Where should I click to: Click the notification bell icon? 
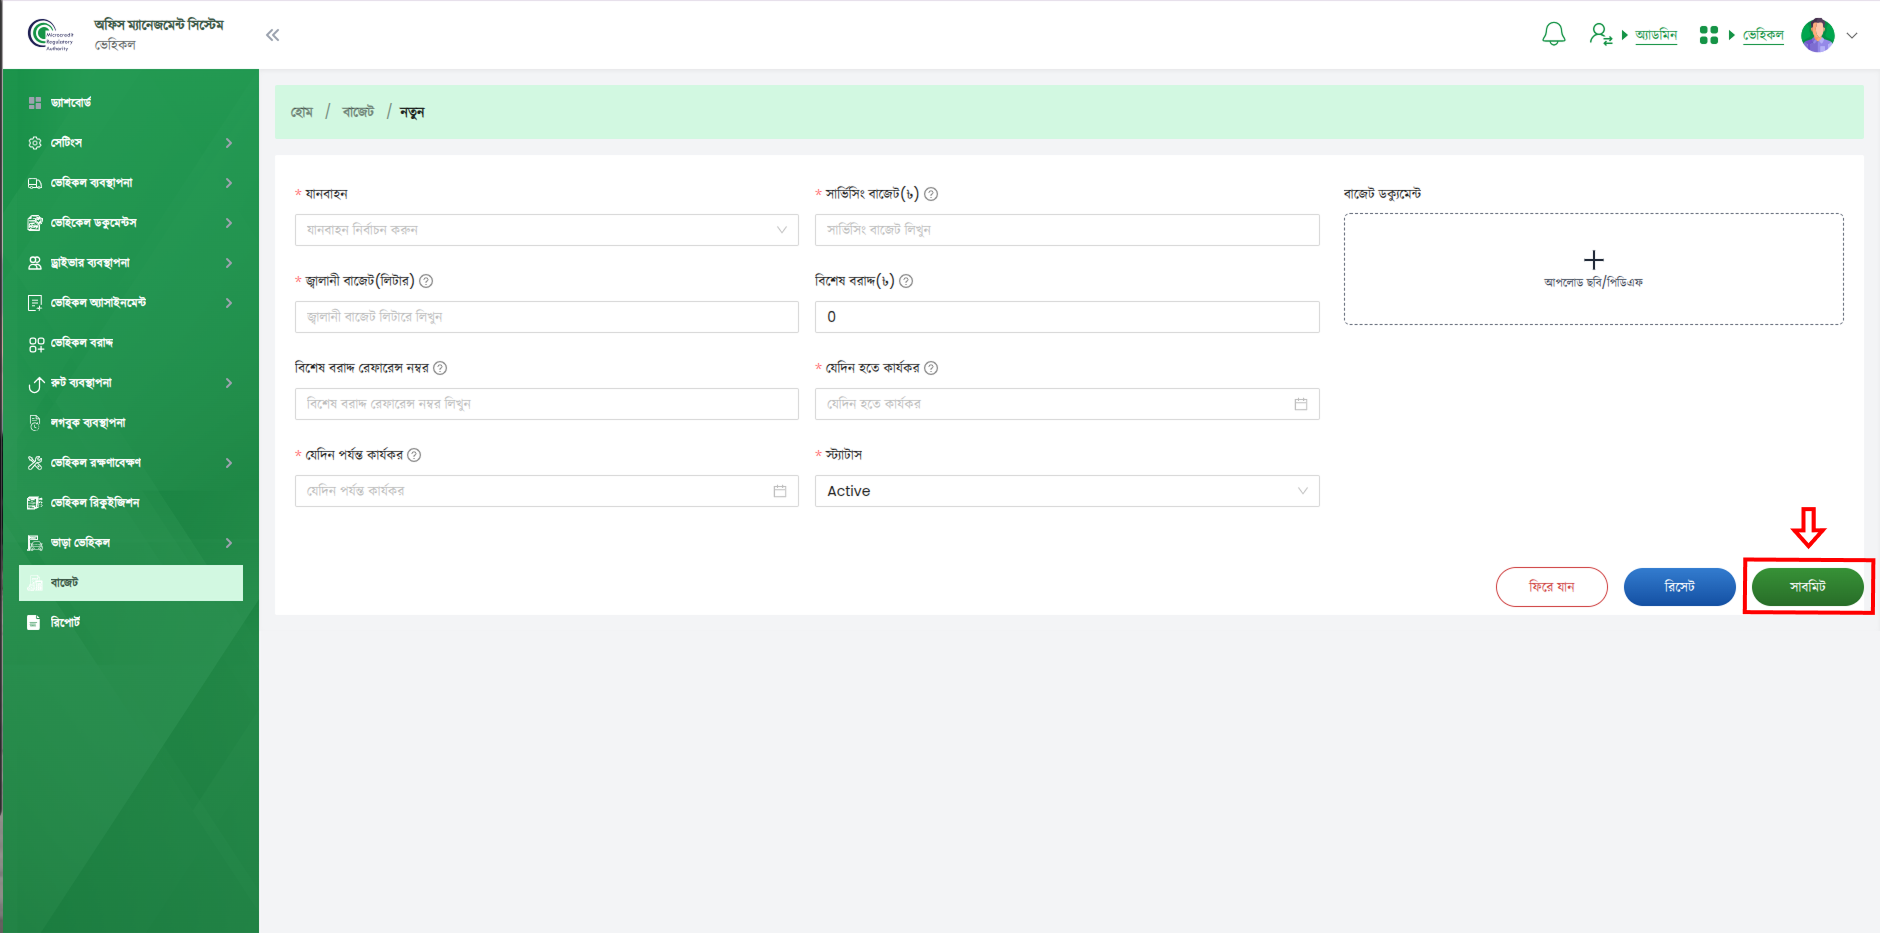point(1553,35)
